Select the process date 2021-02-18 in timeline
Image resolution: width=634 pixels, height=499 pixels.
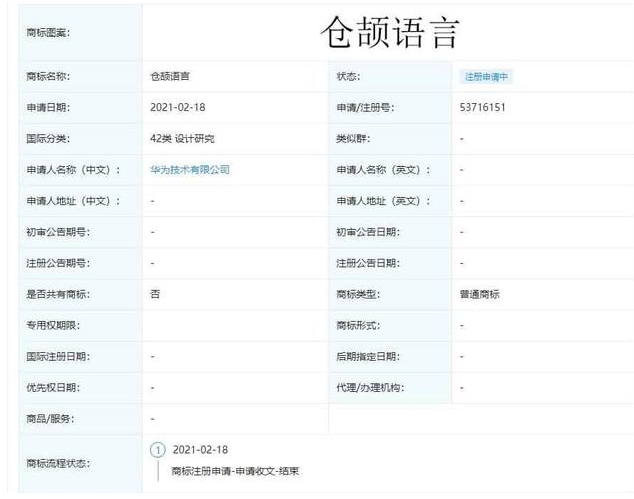tap(200, 450)
